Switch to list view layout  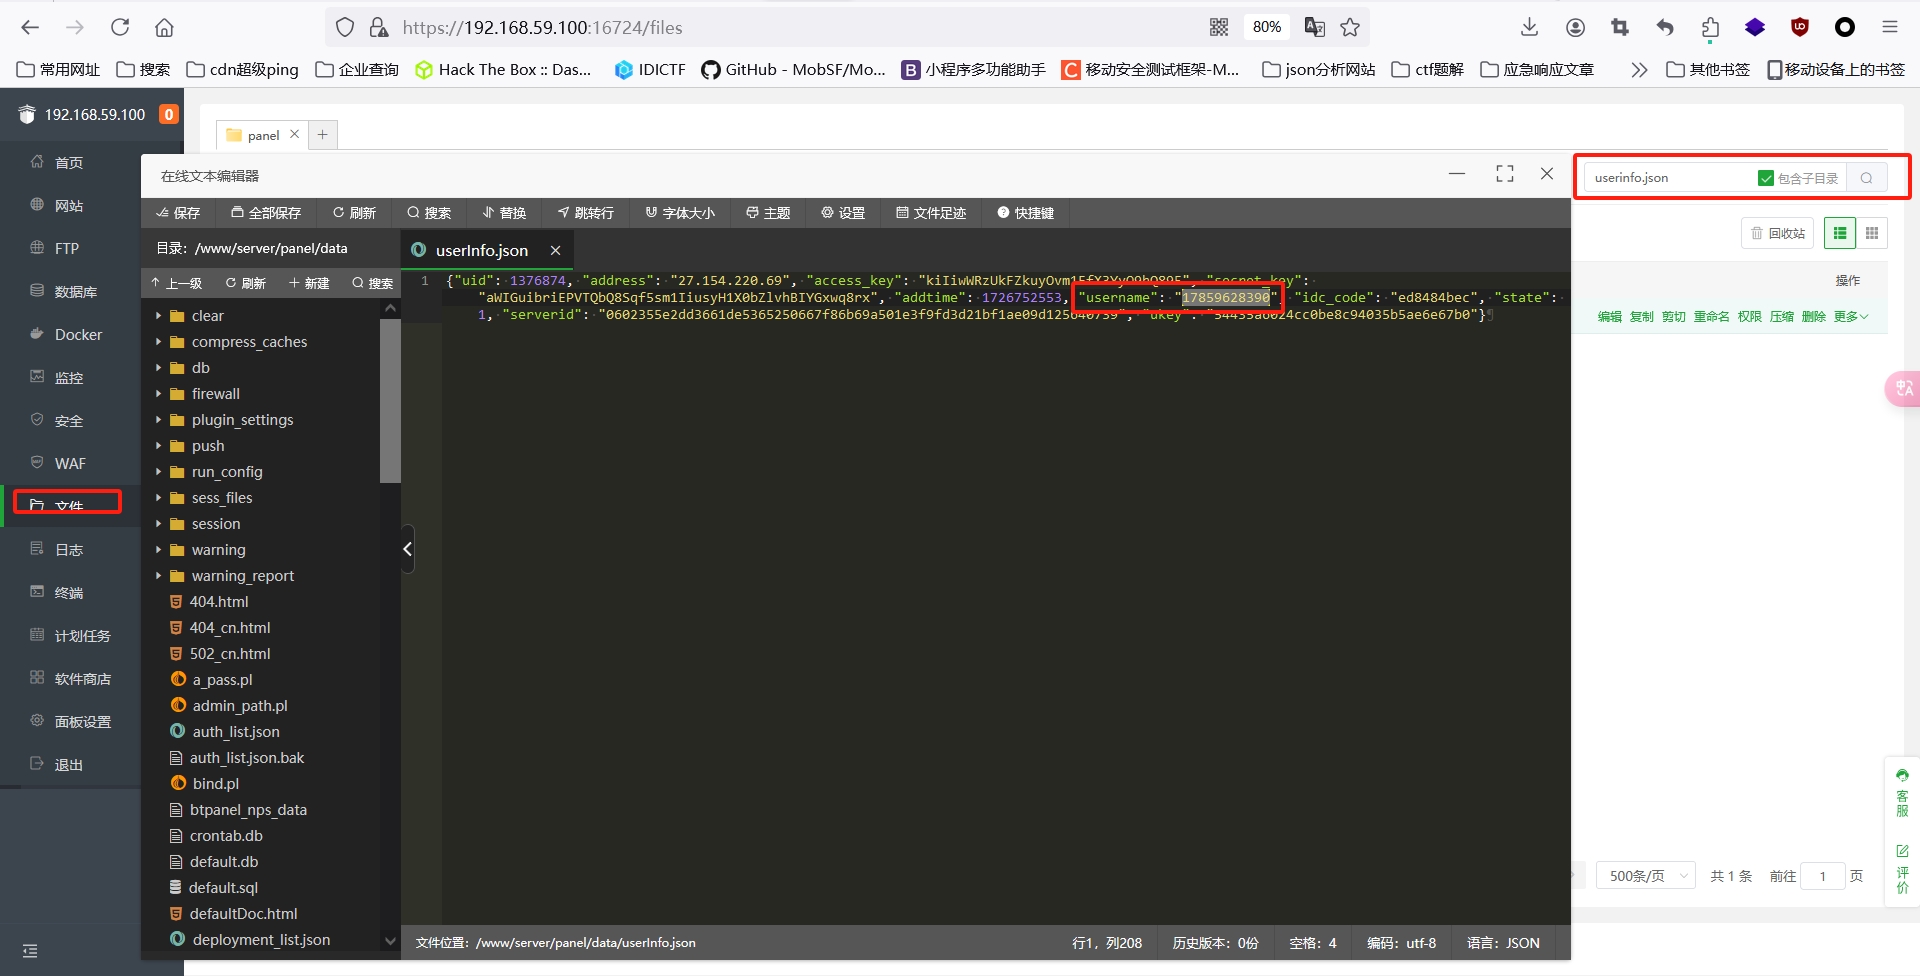coord(1840,233)
